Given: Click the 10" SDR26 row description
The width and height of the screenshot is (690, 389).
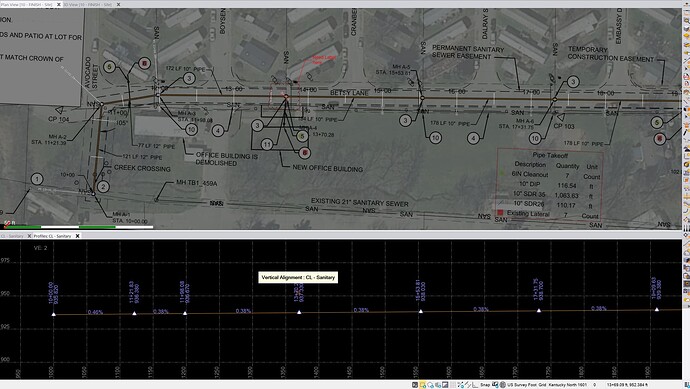Looking at the screenshot, I should pos(529,204).
